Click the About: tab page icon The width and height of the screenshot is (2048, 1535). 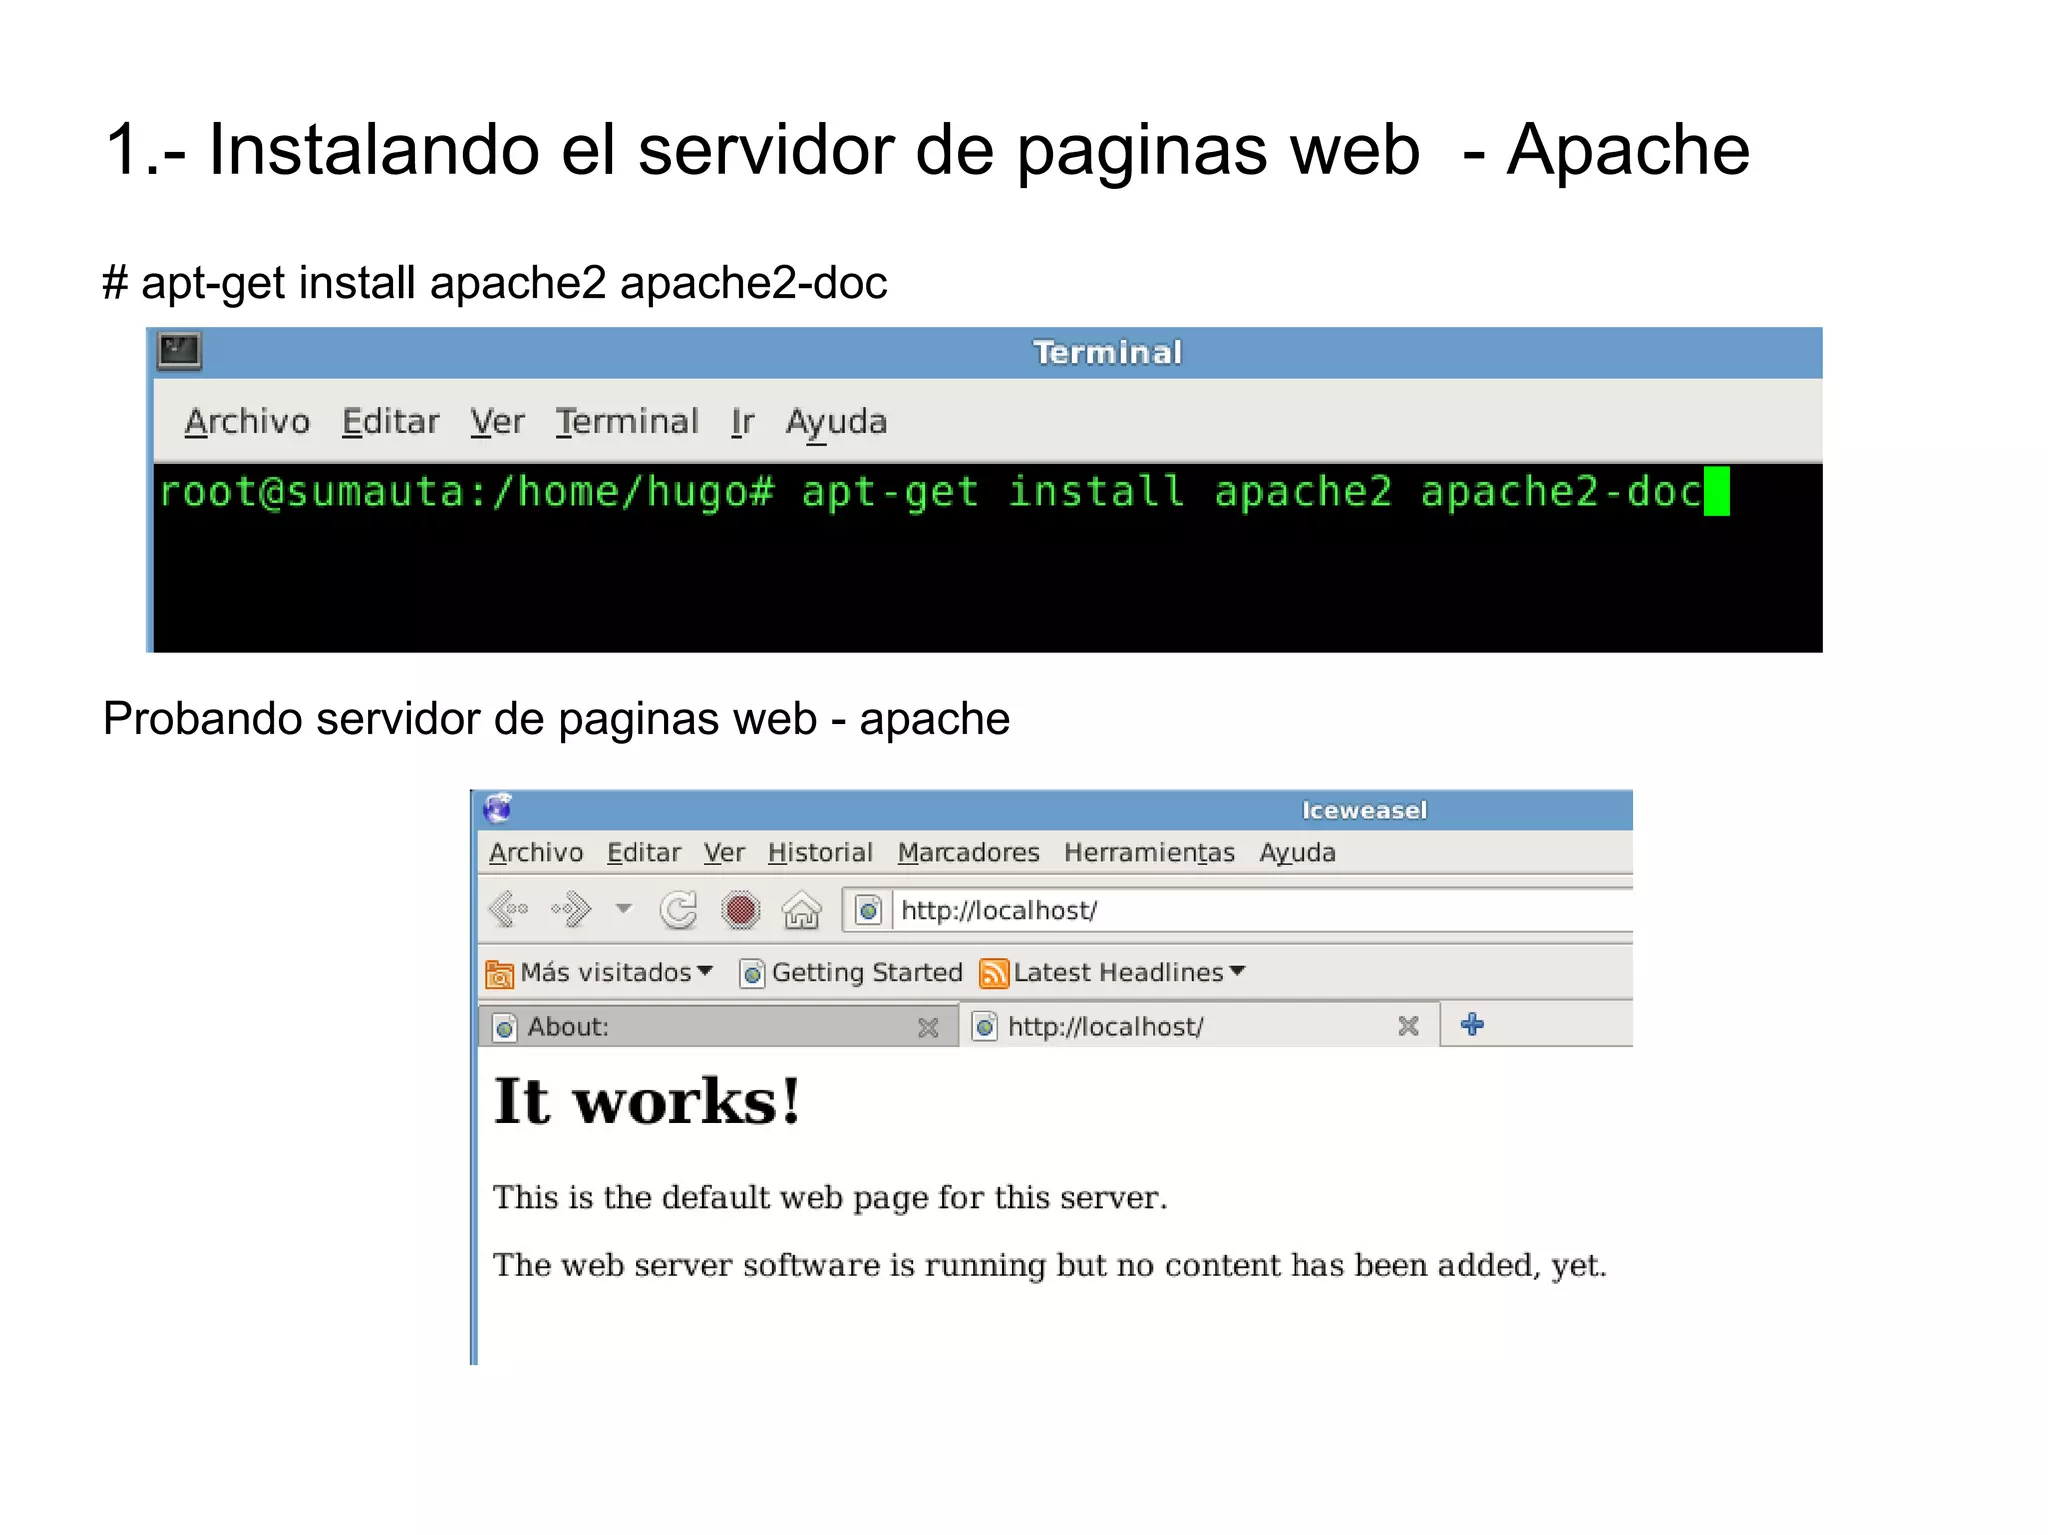[505, 1027]
